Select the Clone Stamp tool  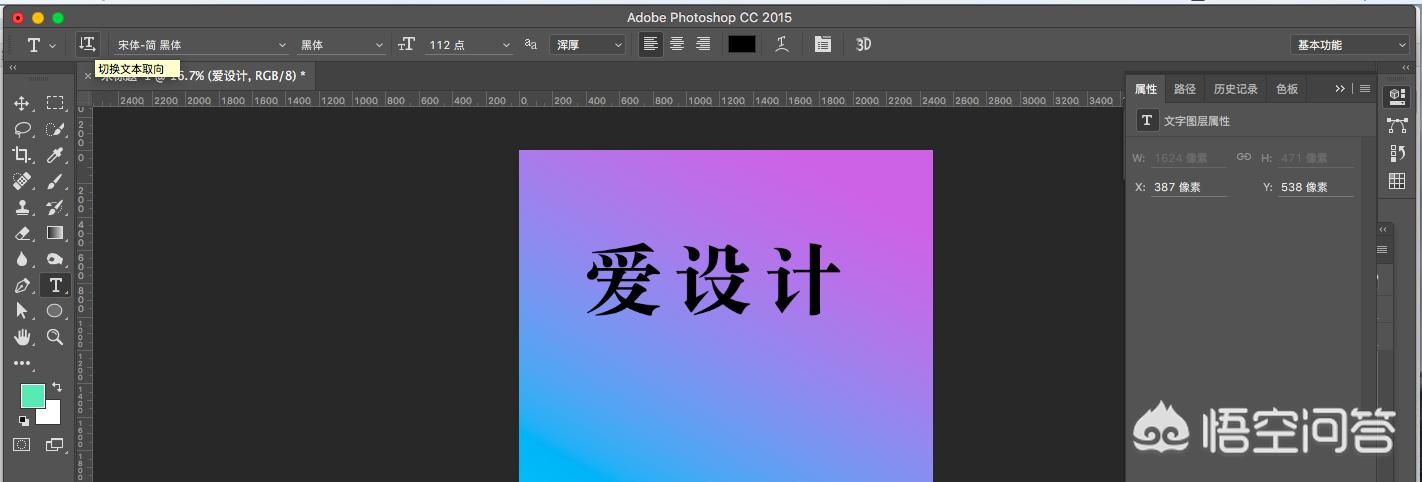22,207
